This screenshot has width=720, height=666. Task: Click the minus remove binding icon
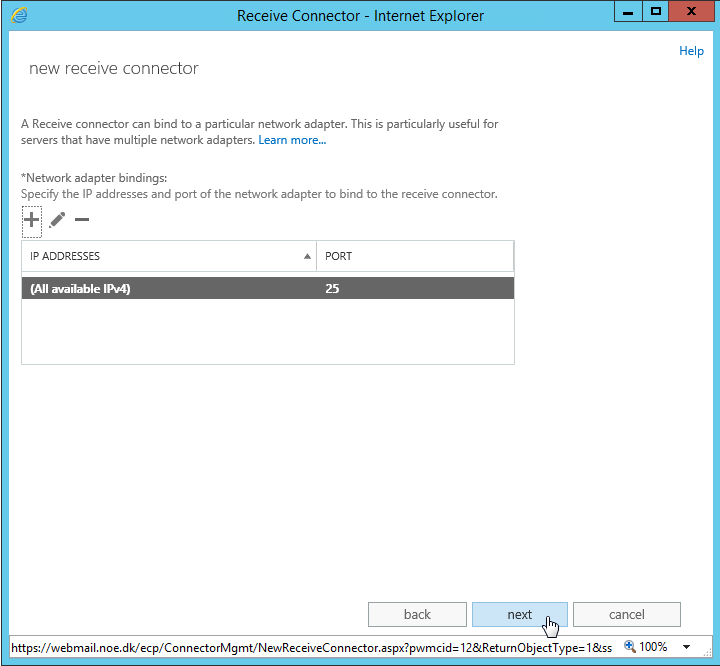[82, 220]
